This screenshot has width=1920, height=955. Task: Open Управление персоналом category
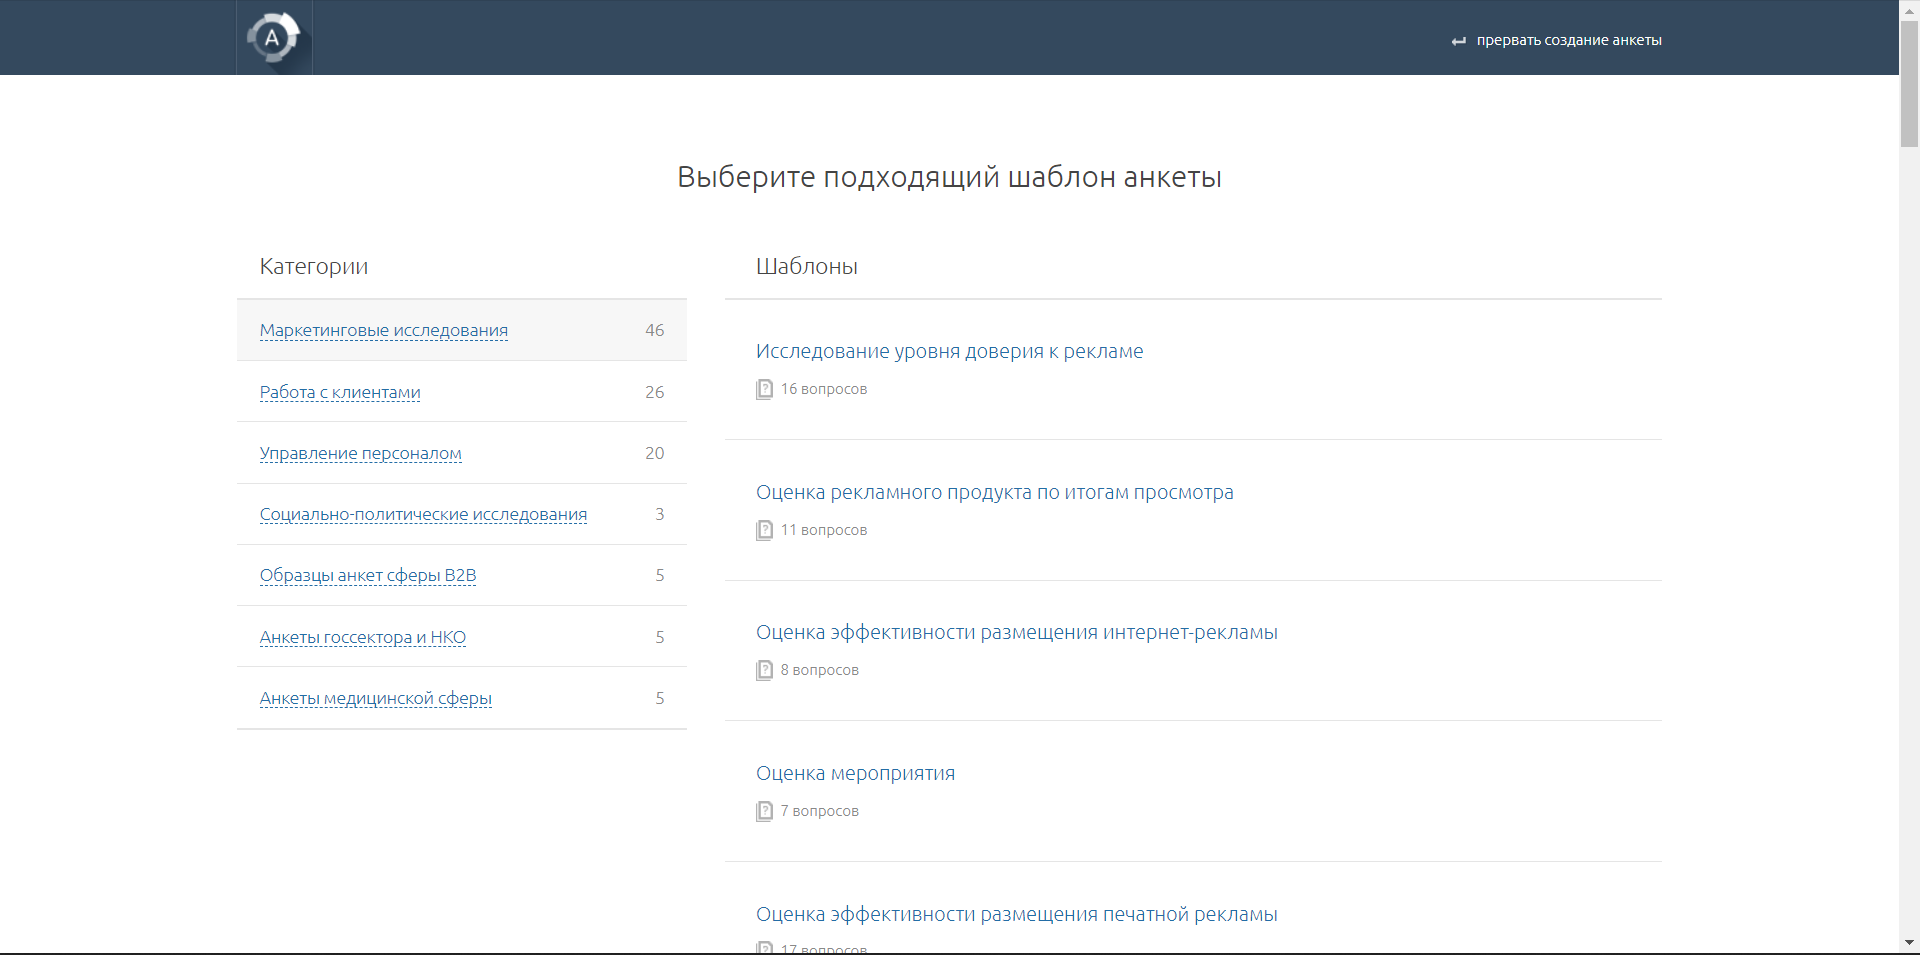[x=361, y=453]
